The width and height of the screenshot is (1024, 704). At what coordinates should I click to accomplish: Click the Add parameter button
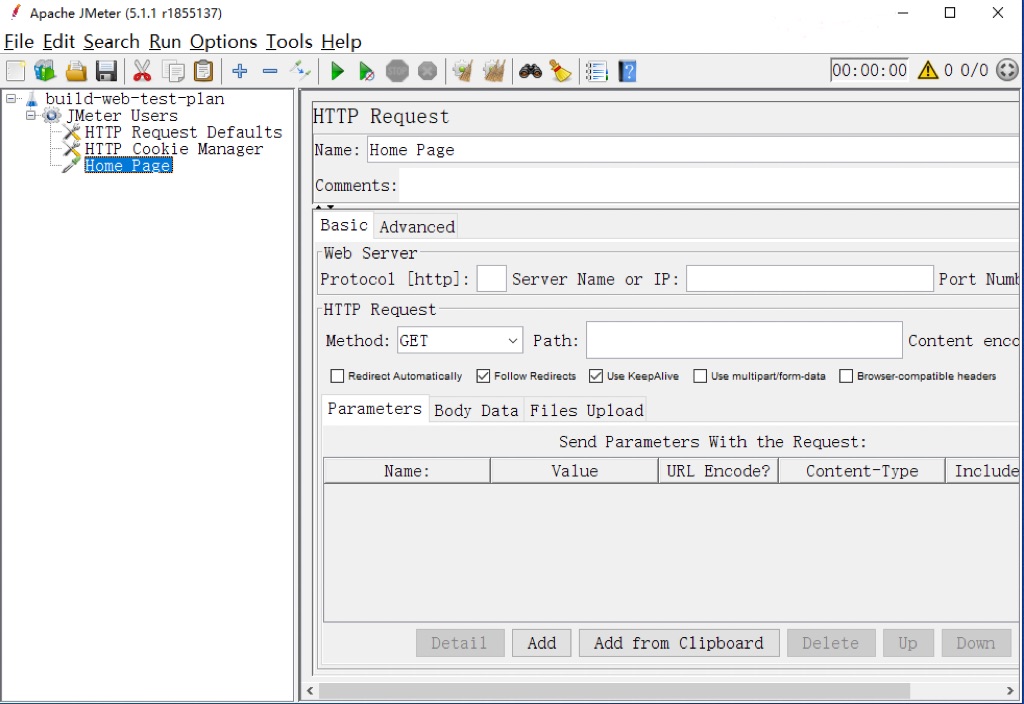pos(541,643)
